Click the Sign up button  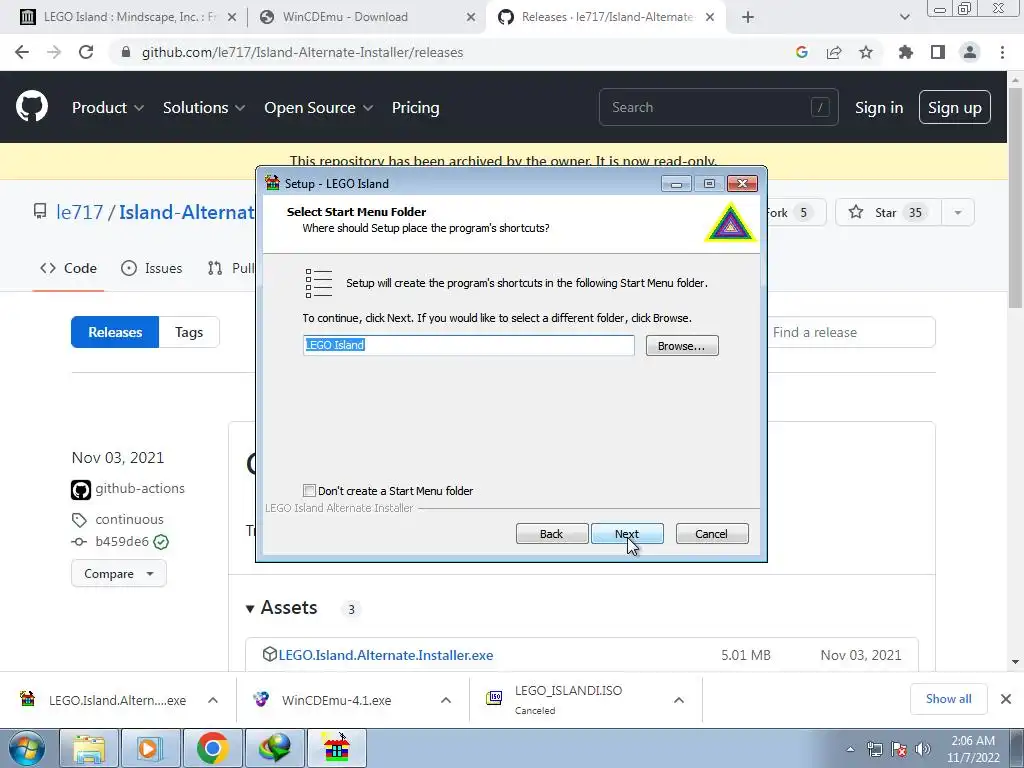point(955,107)
